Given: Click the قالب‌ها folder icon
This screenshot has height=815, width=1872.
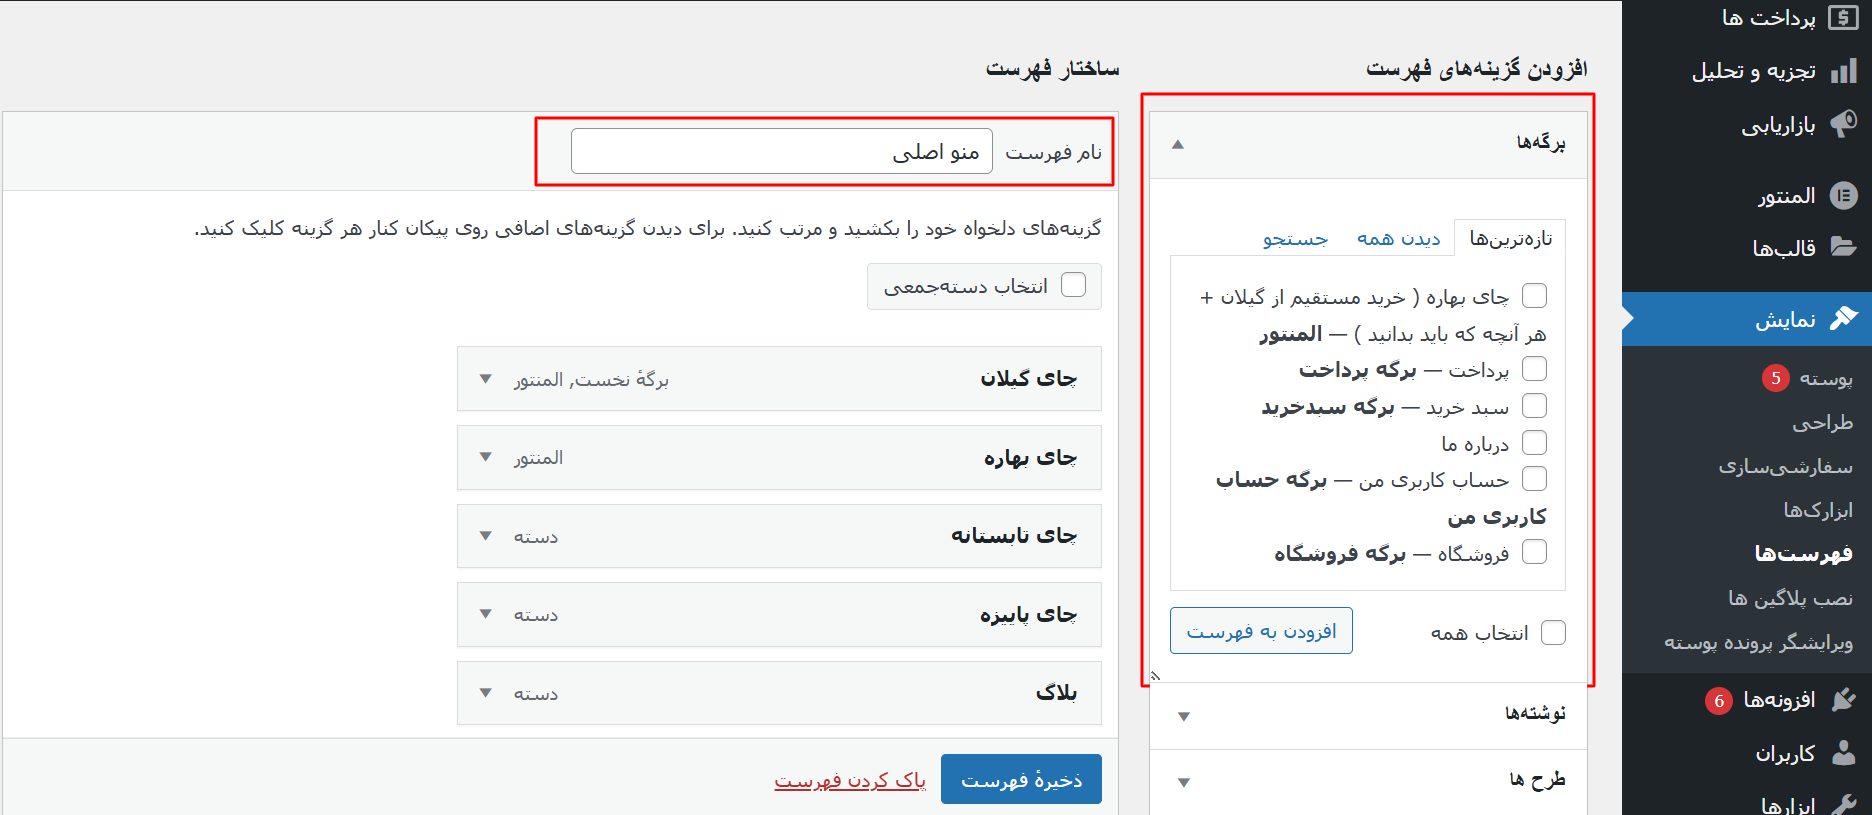Looking at the screenshot, I should coord(1843,247).
